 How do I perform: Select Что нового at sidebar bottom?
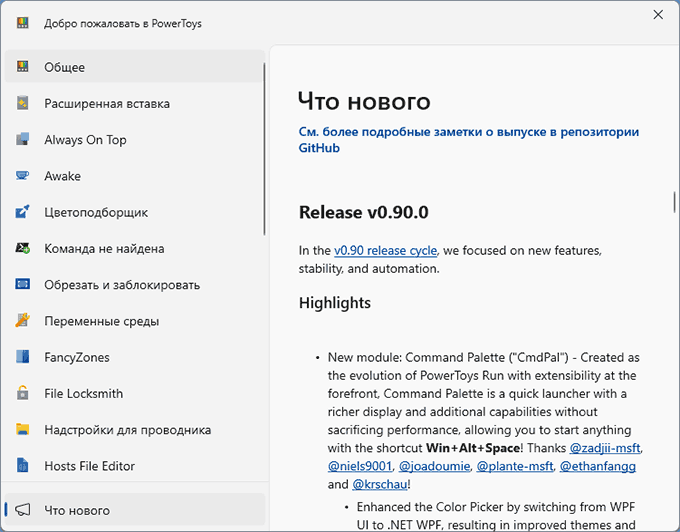point(134,510)
